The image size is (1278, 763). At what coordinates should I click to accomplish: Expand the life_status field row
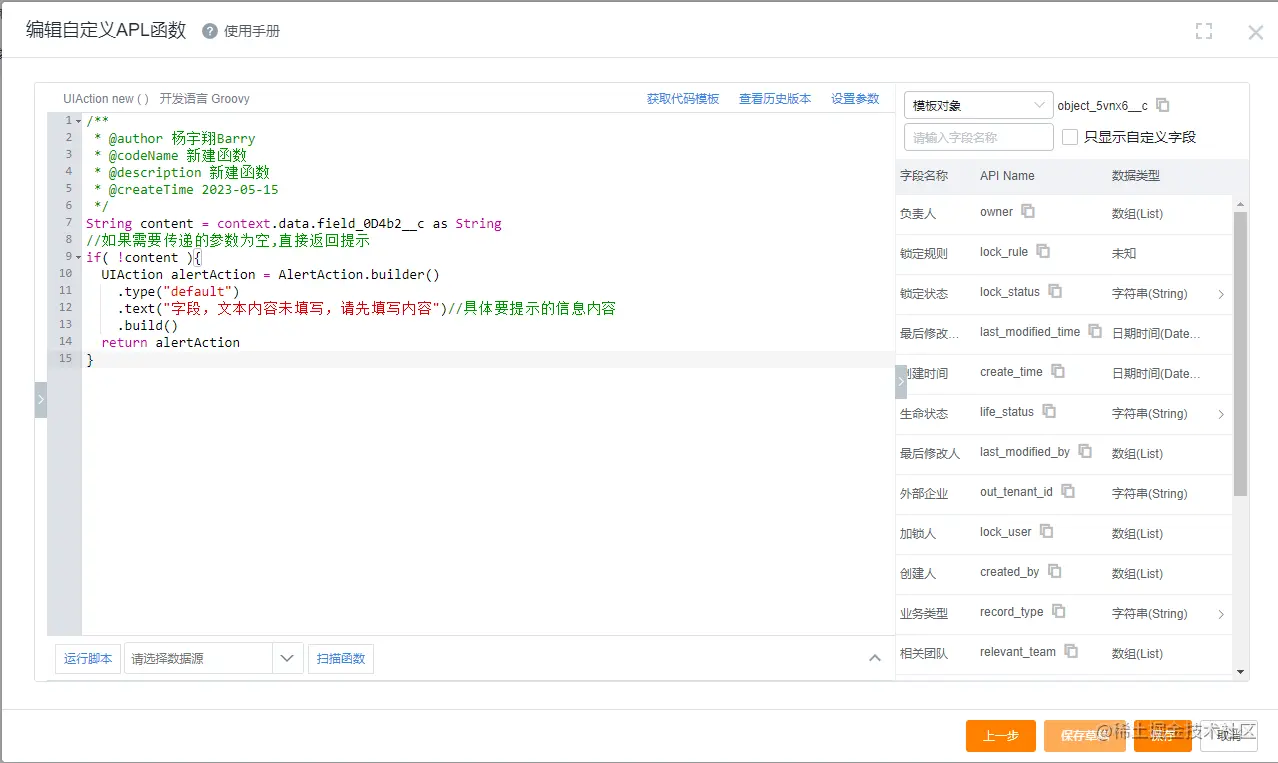click(1221, 414)
